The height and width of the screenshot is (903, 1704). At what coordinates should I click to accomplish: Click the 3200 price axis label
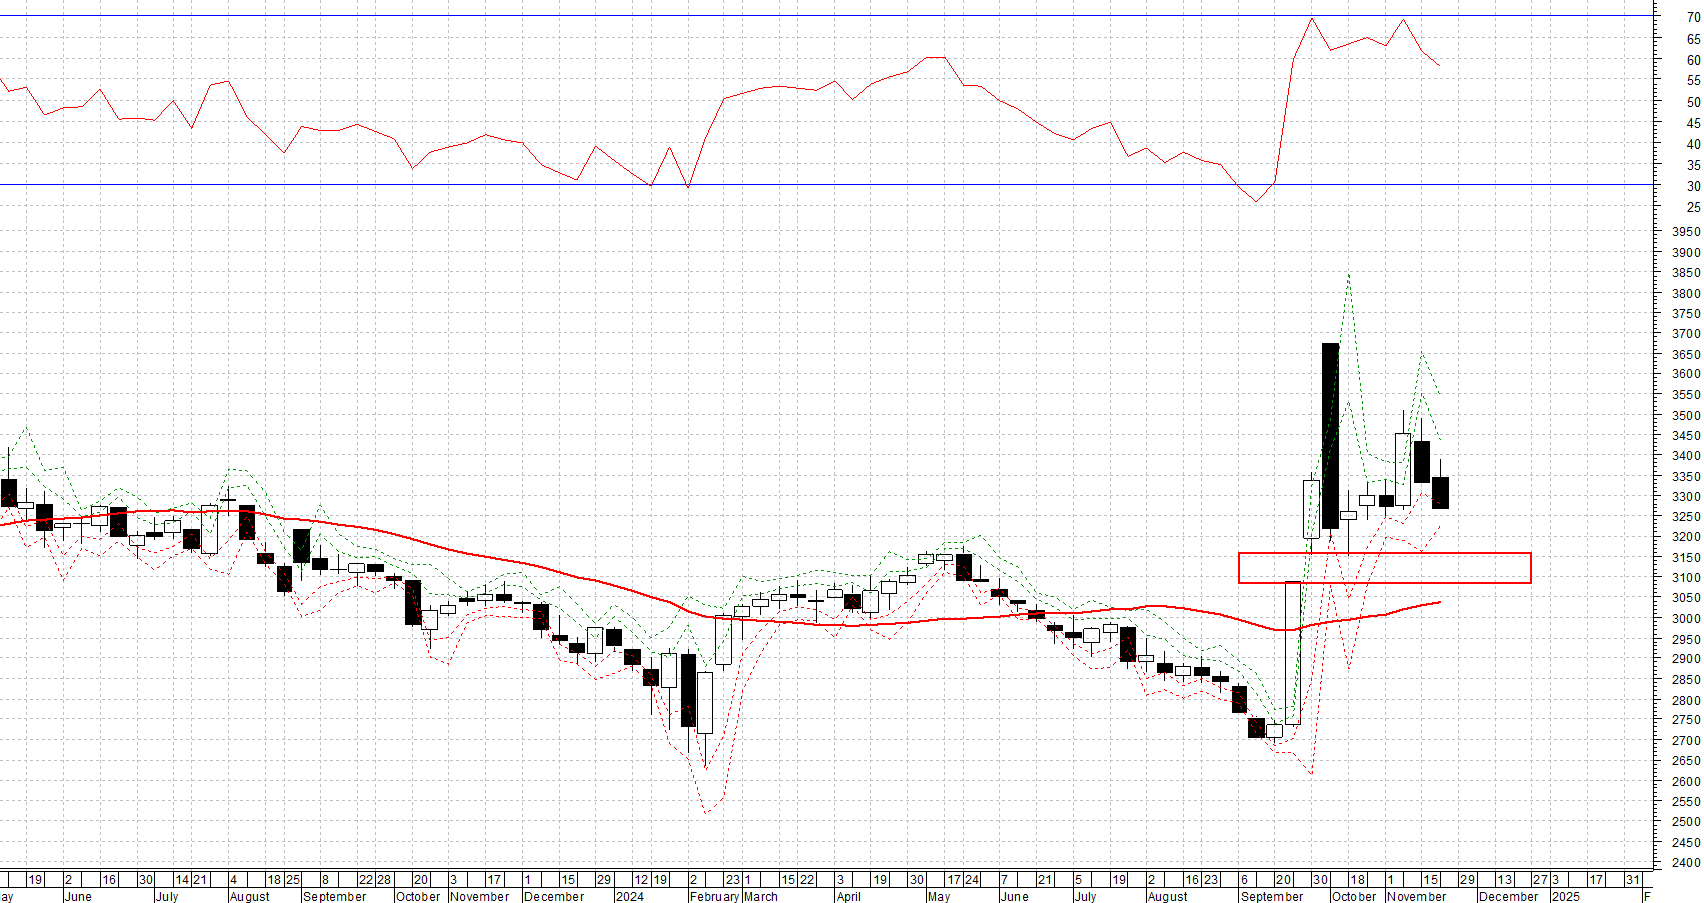[x=1685, y=537]
